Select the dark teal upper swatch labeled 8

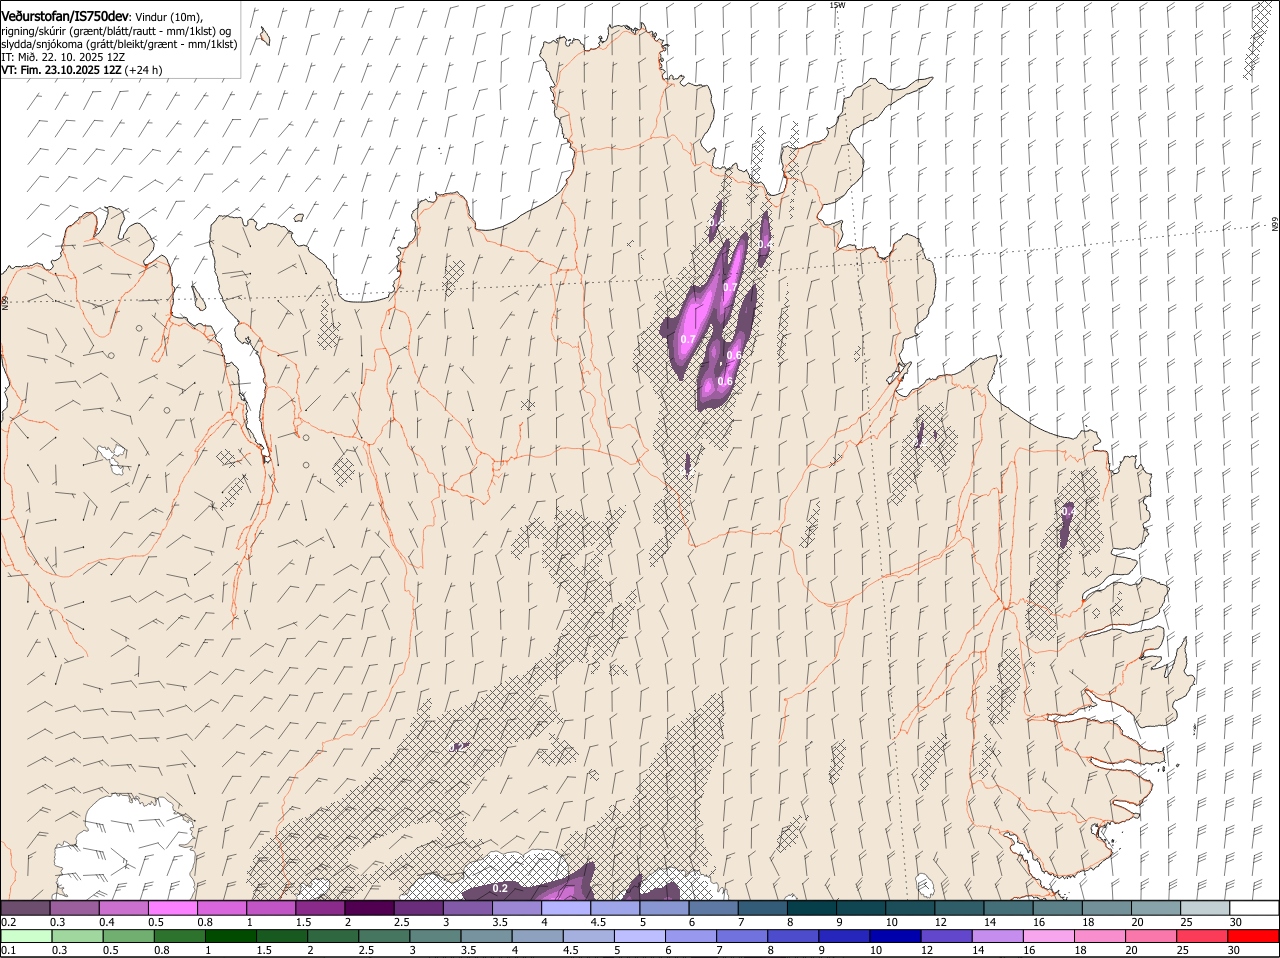811,908
